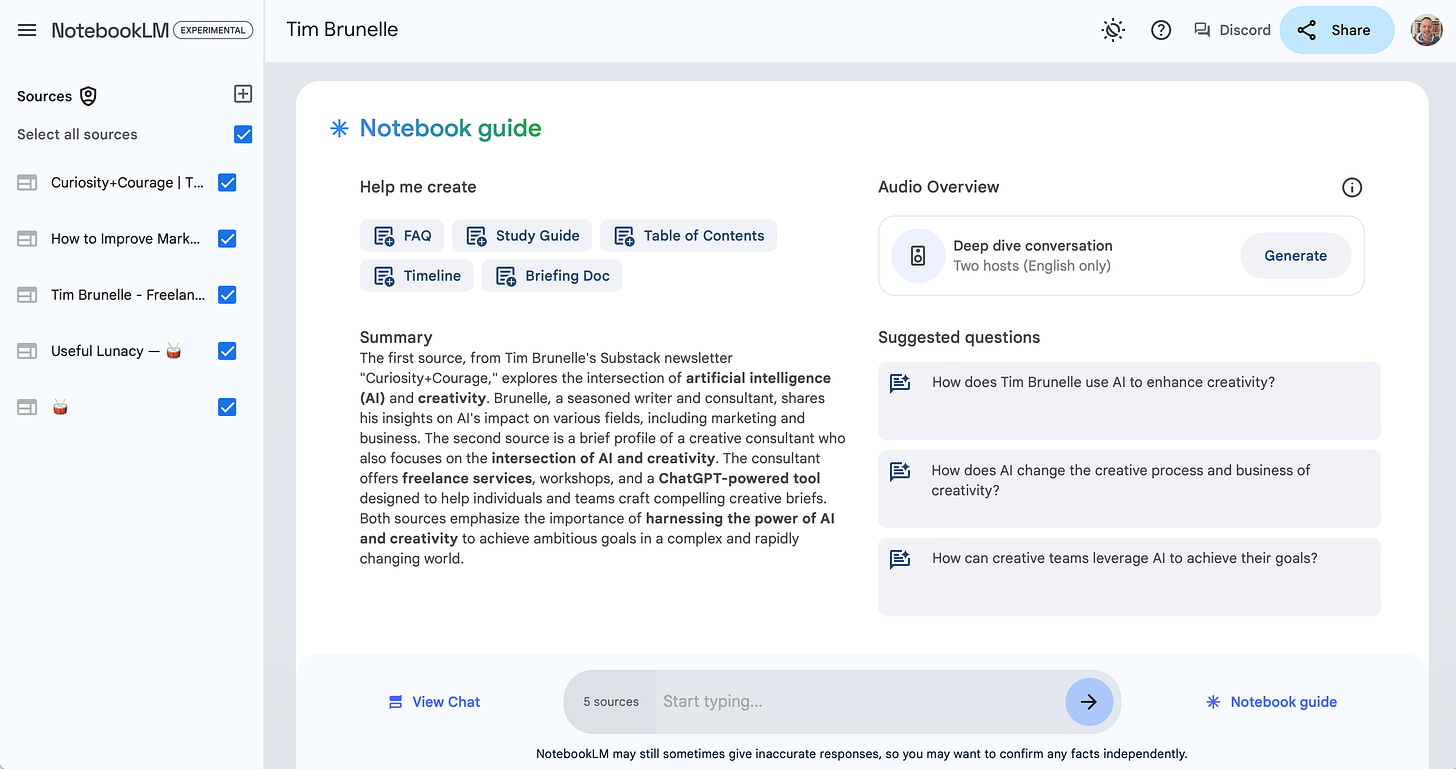Viewport: 1456px width, 769px height.
Task: Click the add source plus icon
Action: click(x=242, y=94)
